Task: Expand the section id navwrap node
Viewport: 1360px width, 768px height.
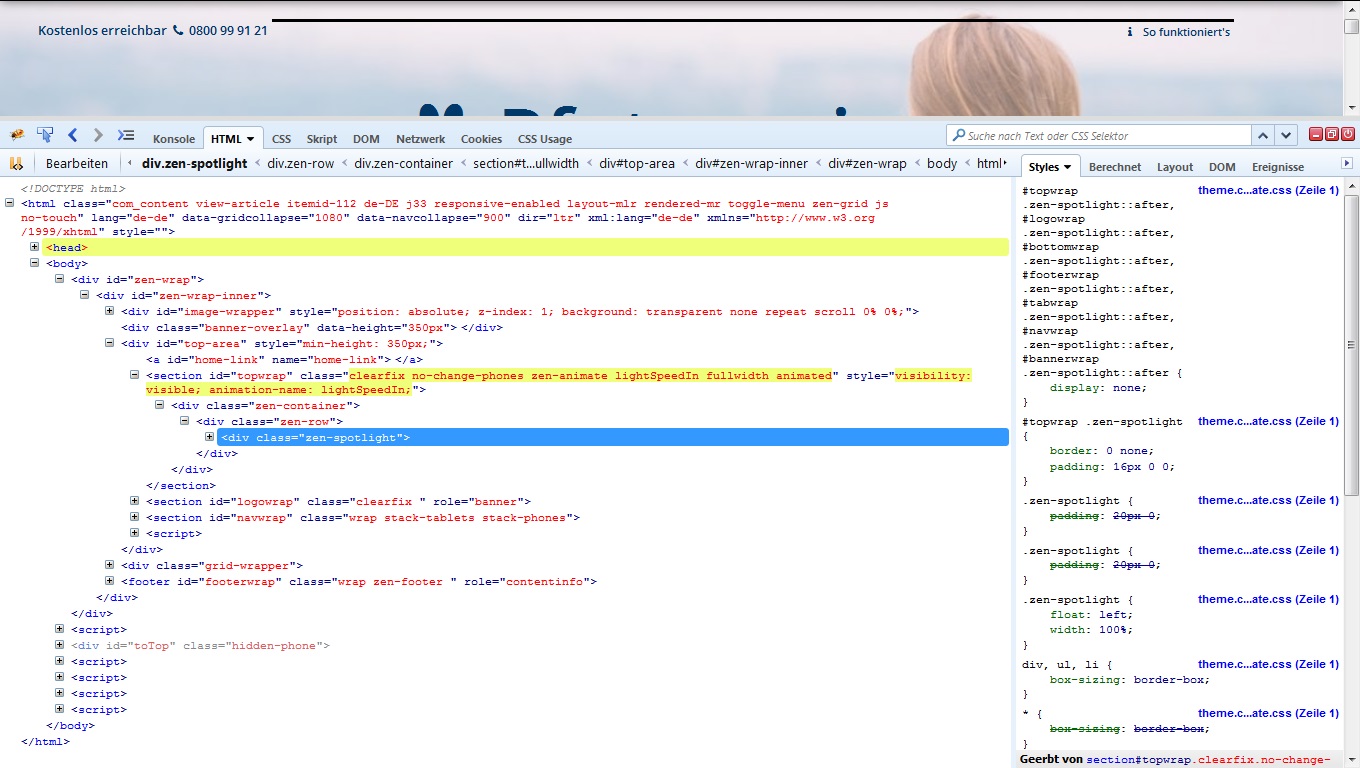Action: (x=134, y=517)
